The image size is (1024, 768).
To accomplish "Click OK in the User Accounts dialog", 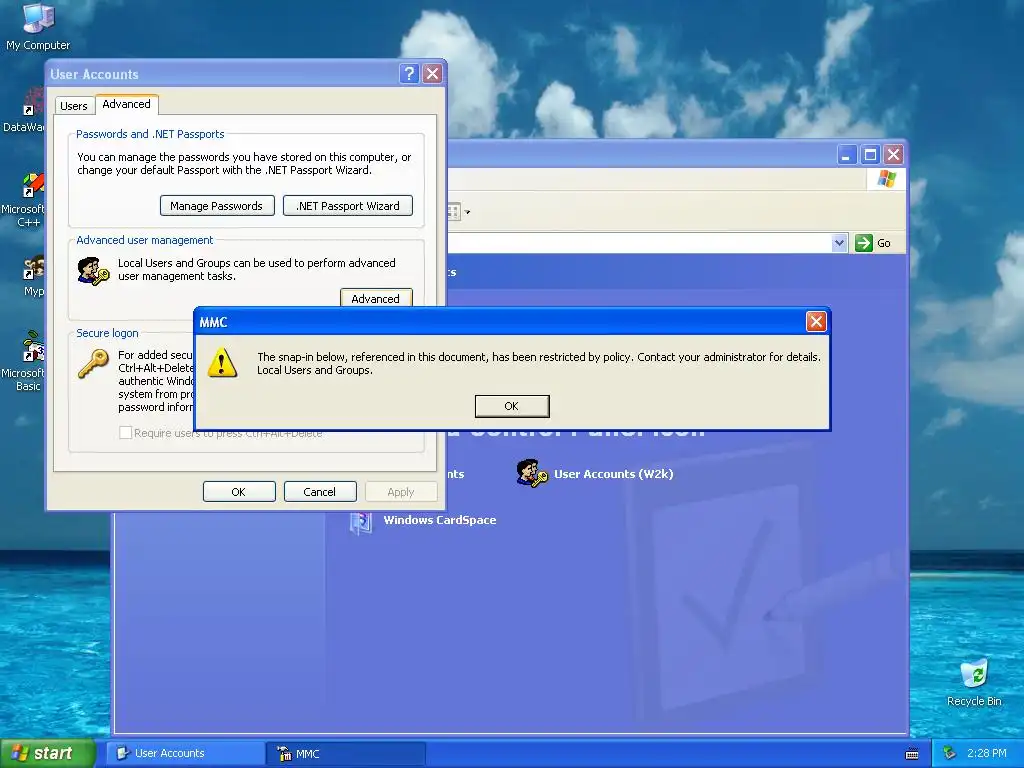I will point(239,492).
